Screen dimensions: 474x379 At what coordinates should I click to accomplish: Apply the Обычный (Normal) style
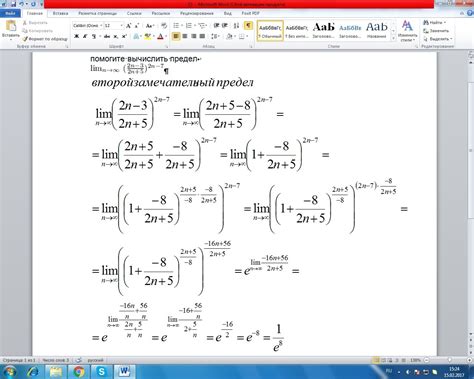[x=270, y=30]
